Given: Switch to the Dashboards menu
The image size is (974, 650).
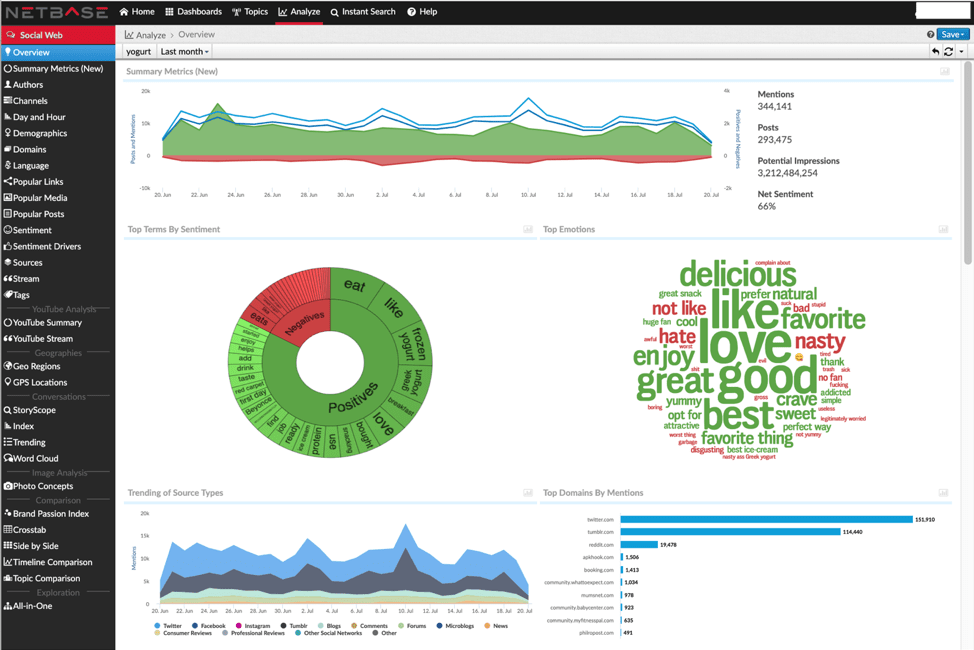Looking at the screenshot, I should 194,12.
